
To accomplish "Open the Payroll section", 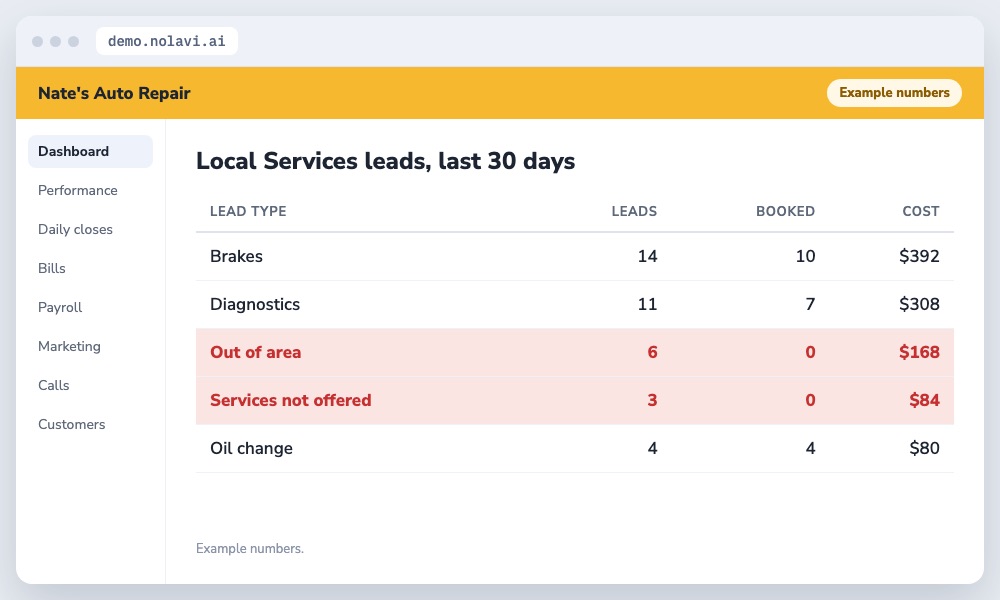I will 60,307.
